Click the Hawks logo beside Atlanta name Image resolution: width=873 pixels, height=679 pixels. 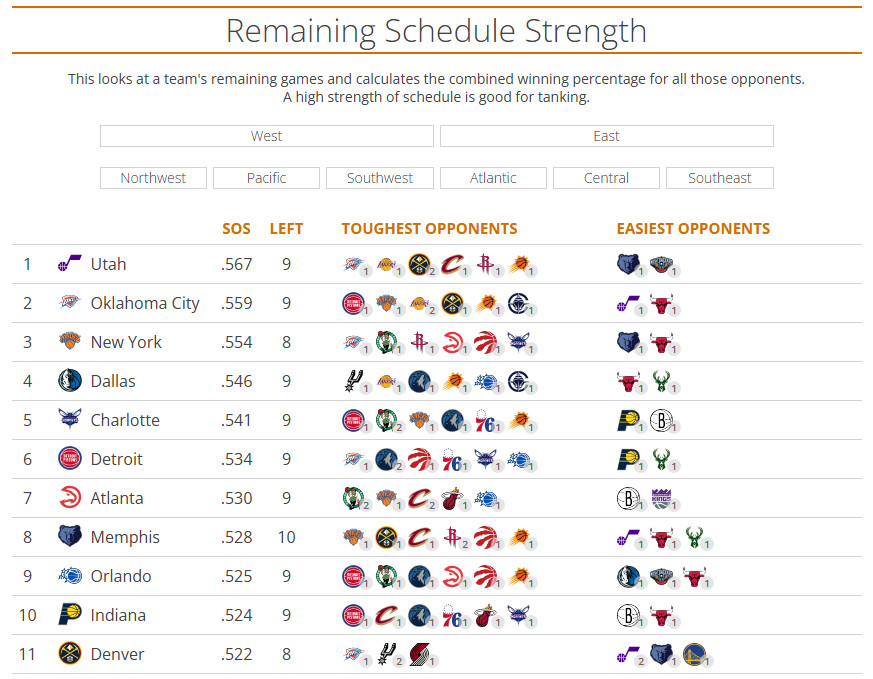click(69, 498)
